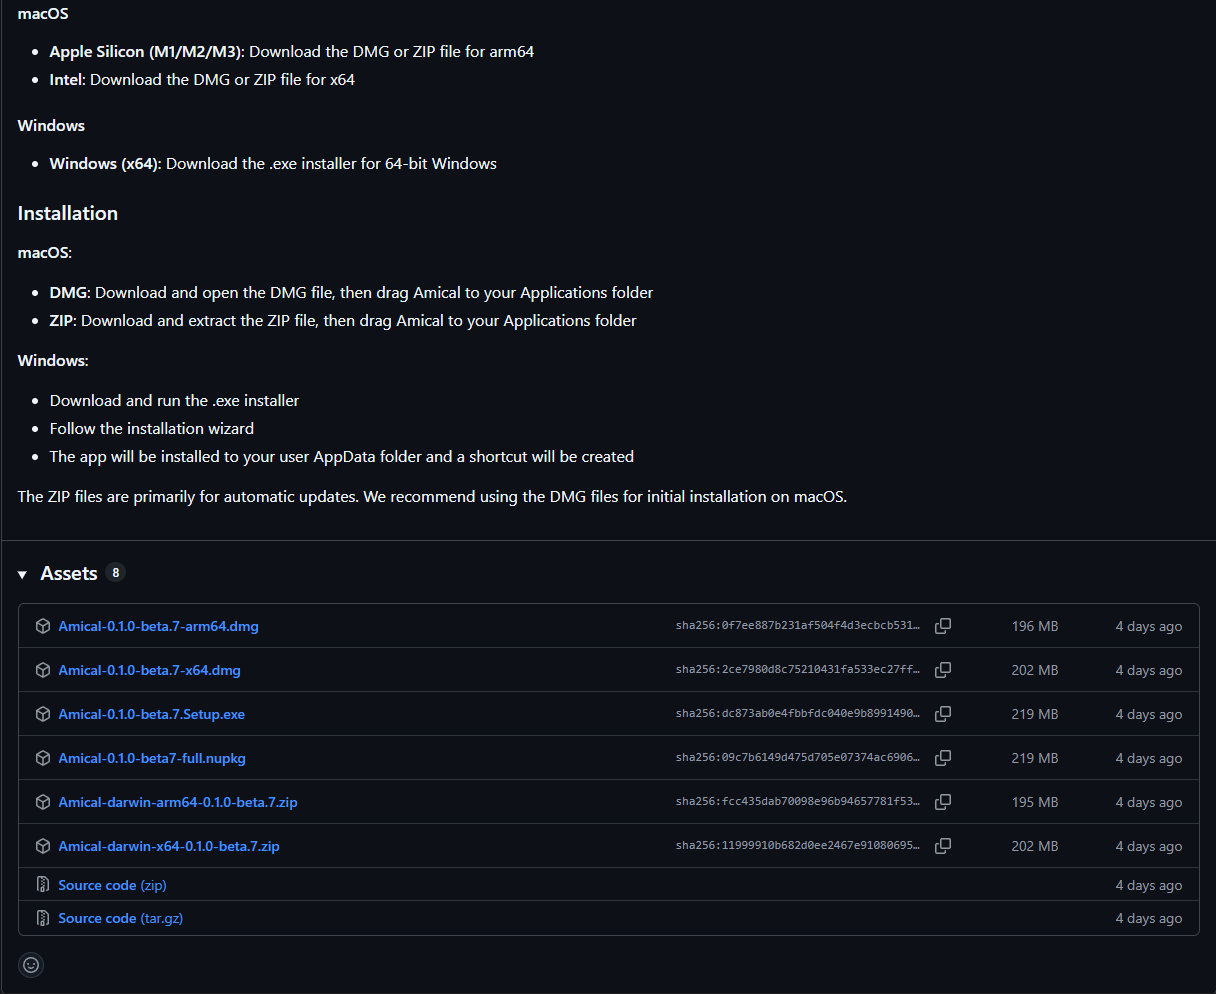1216x994 pixels.
Task: Download Amical-0.1.0-beta.7-x64.dmg
Action: pyautogui.click(x=149, y=670)
